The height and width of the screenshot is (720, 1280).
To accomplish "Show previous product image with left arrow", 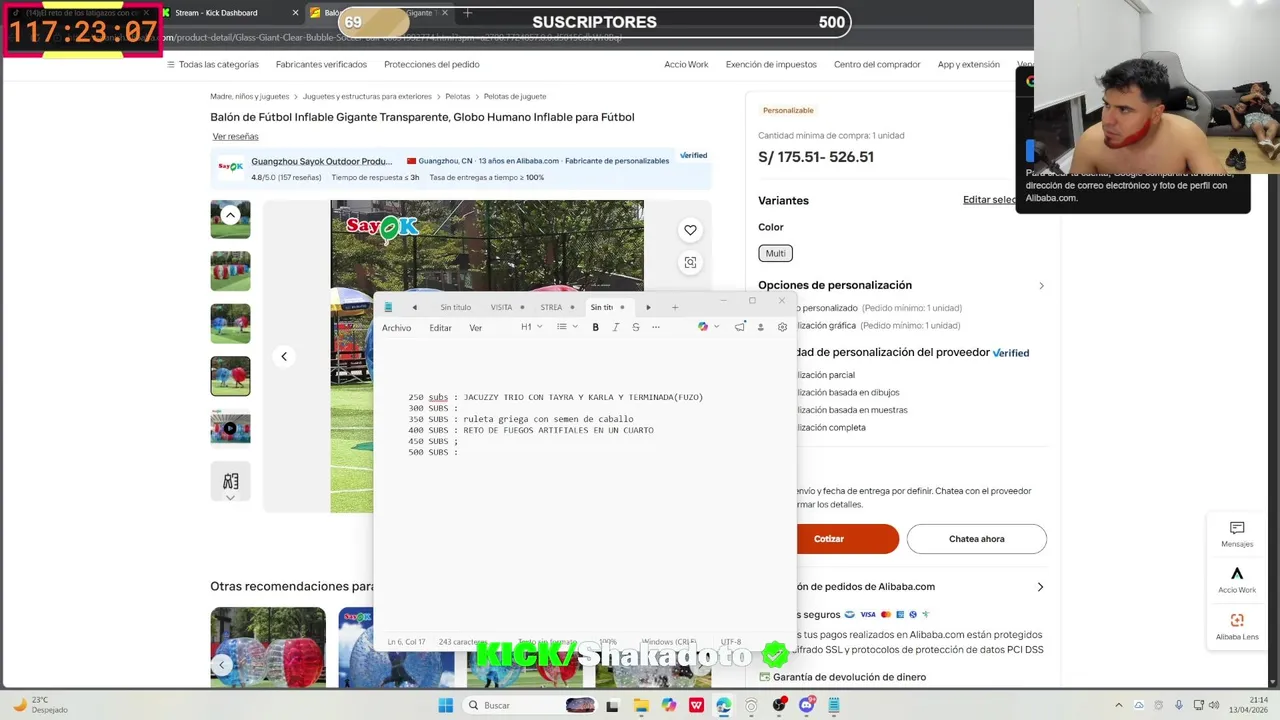I will pyautogui.click(x=284, y=356).
